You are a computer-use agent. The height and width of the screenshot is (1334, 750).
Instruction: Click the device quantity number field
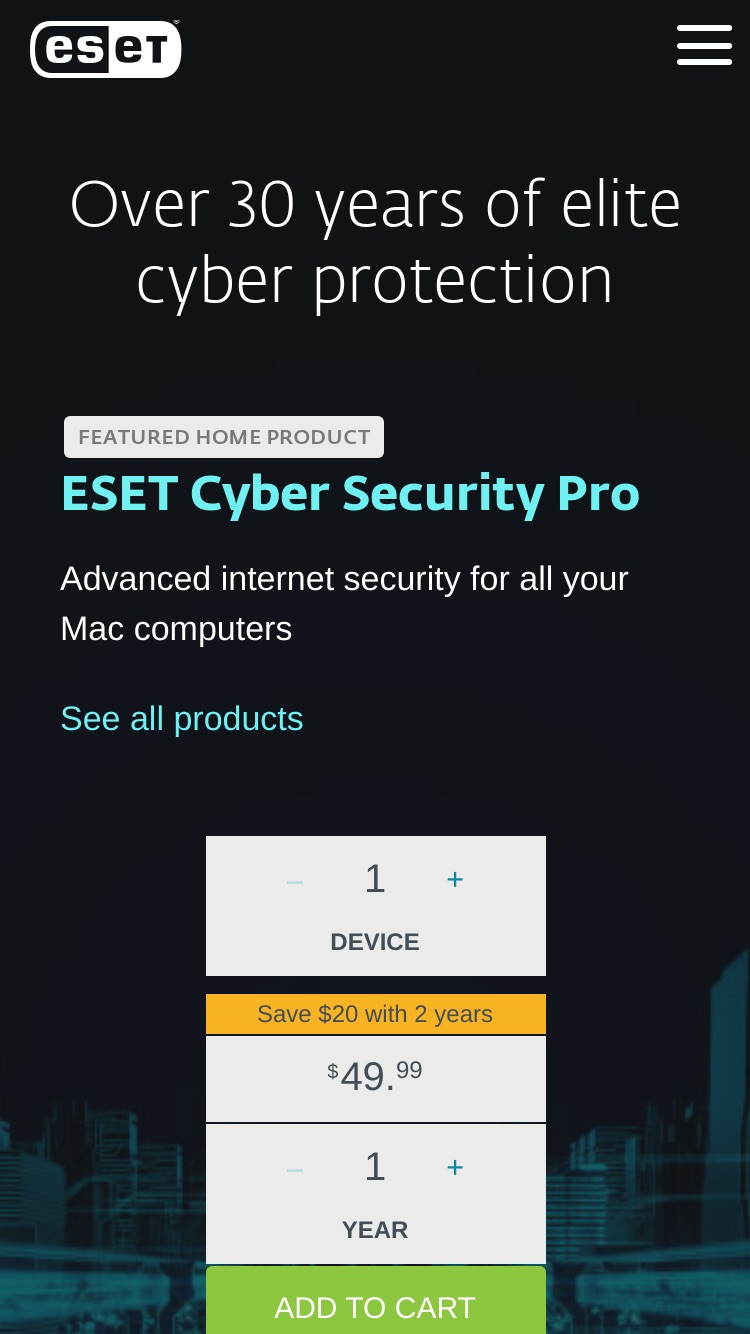375,879
